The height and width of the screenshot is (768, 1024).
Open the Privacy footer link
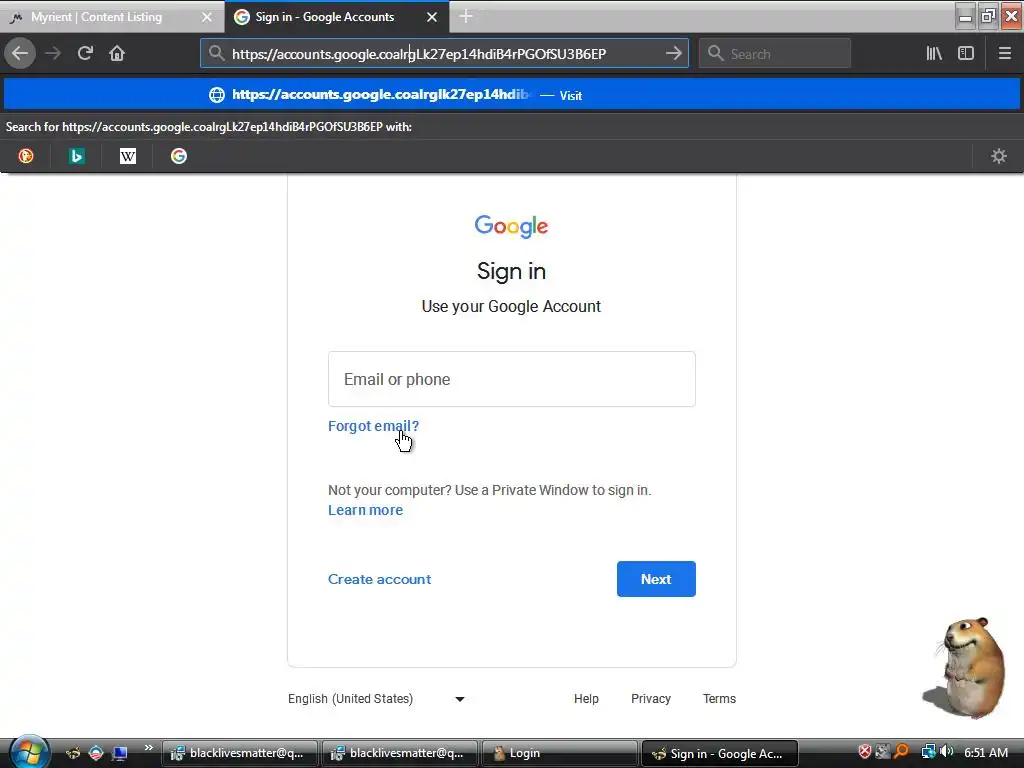(x=650, y=699)
